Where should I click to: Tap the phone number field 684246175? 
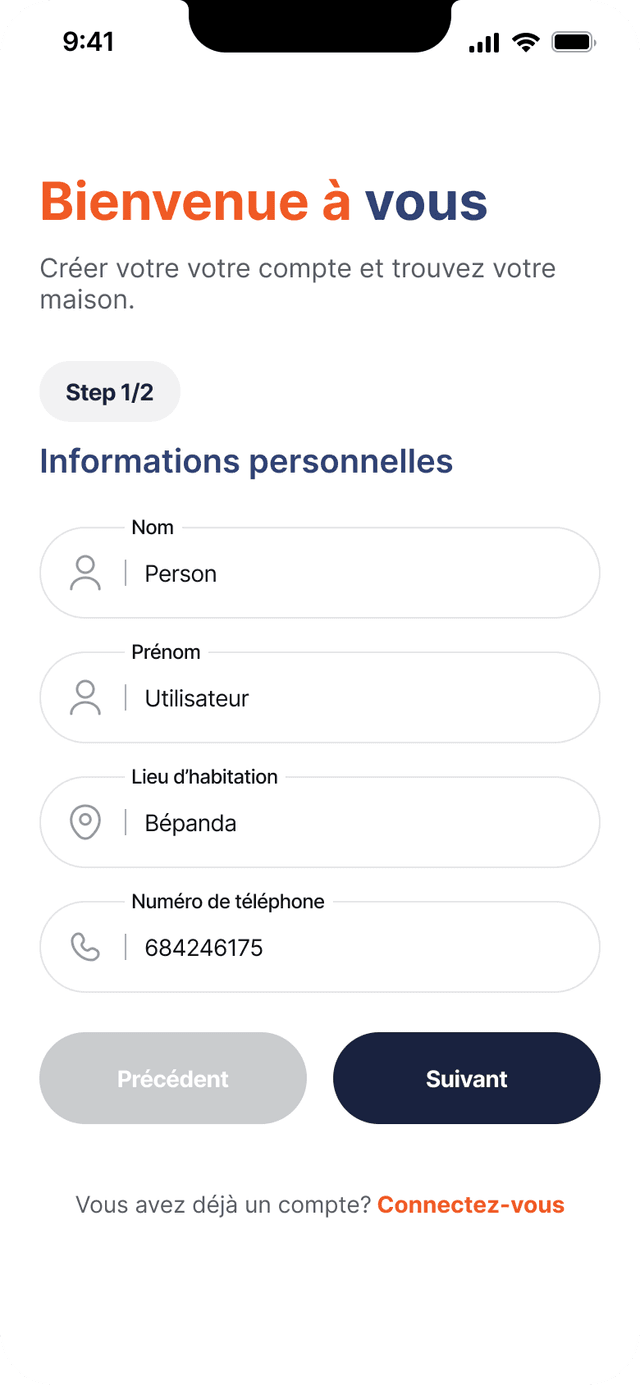click(320, 947)
